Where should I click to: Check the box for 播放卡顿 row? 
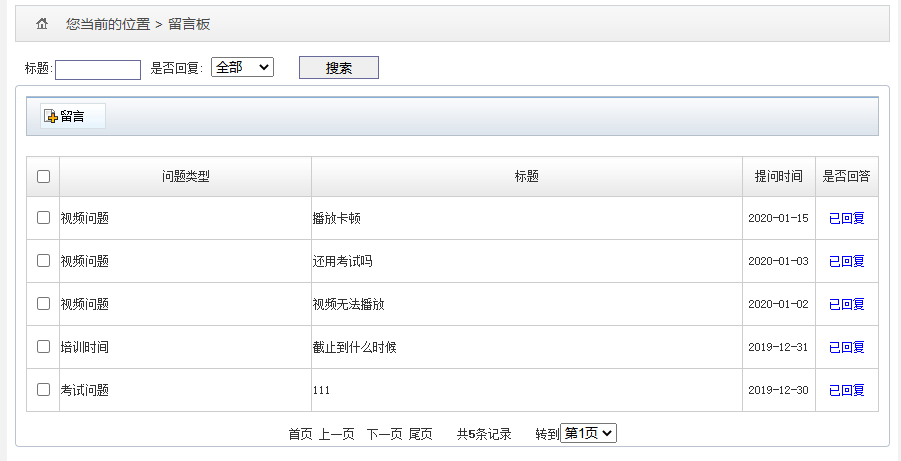click(x=43, y=218)
